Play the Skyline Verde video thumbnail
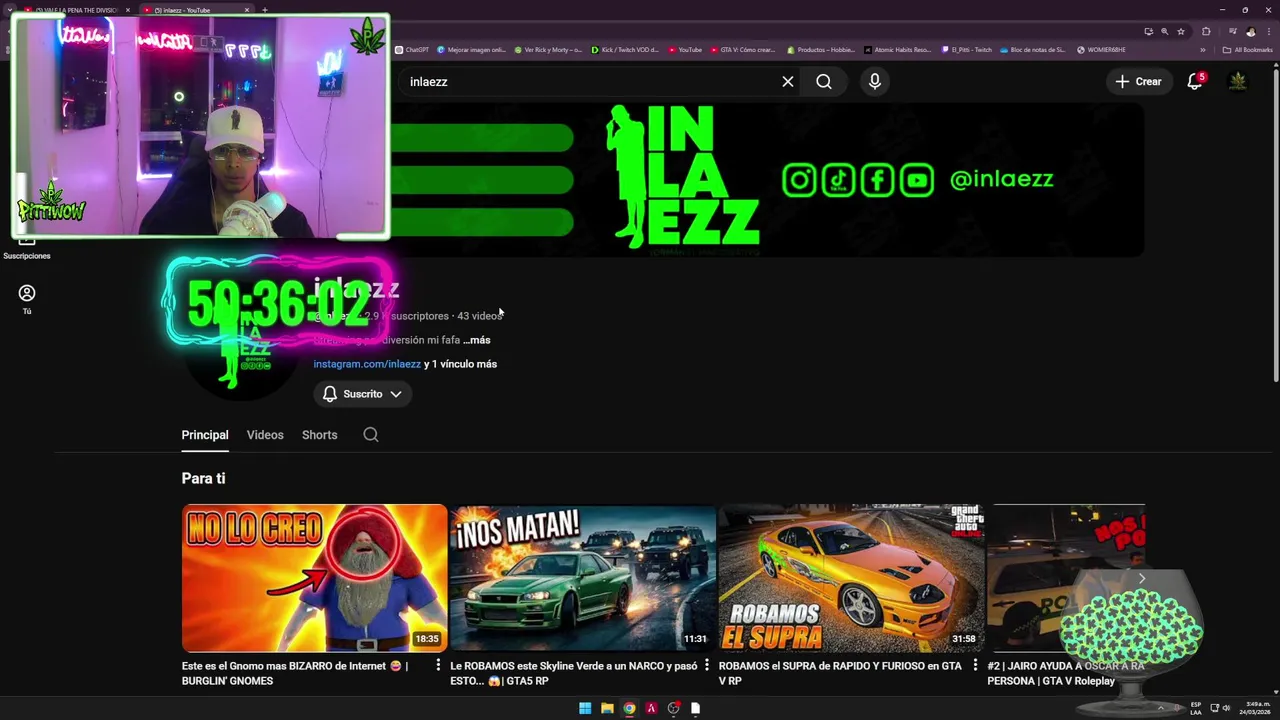The width and height of the screenshot is (1280, 720). click(582, 578)
